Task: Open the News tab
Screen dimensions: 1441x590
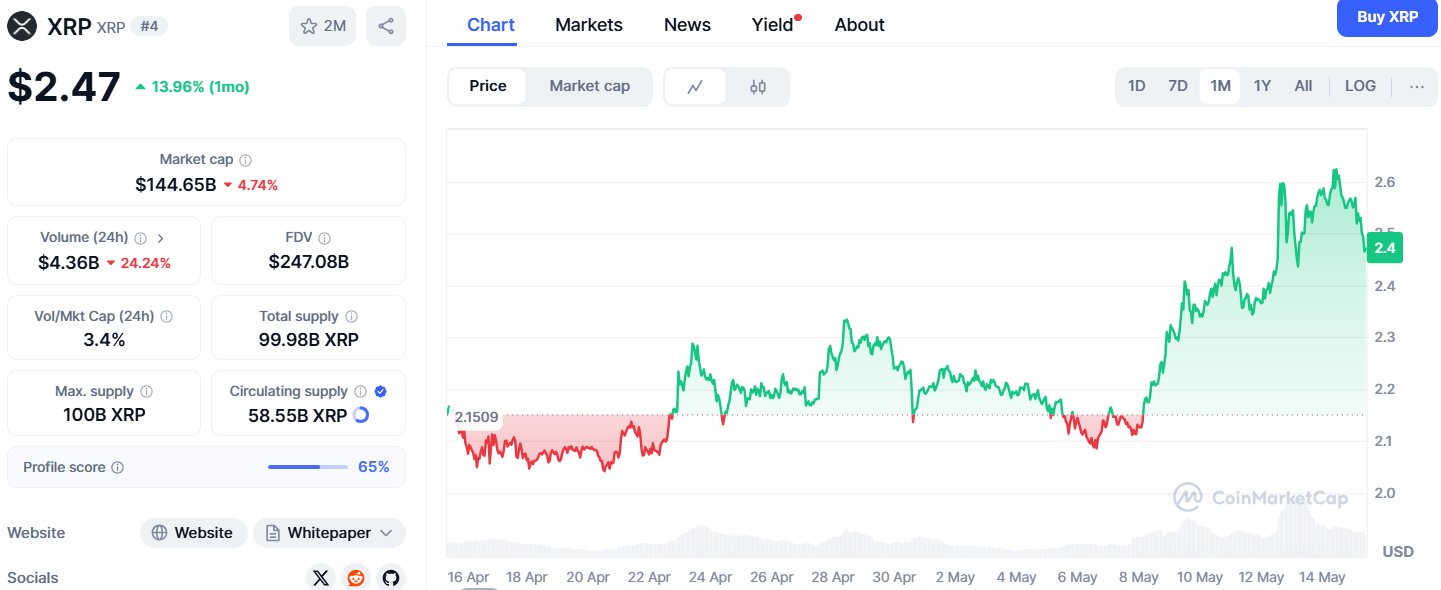Action: [x=687, y=25]
